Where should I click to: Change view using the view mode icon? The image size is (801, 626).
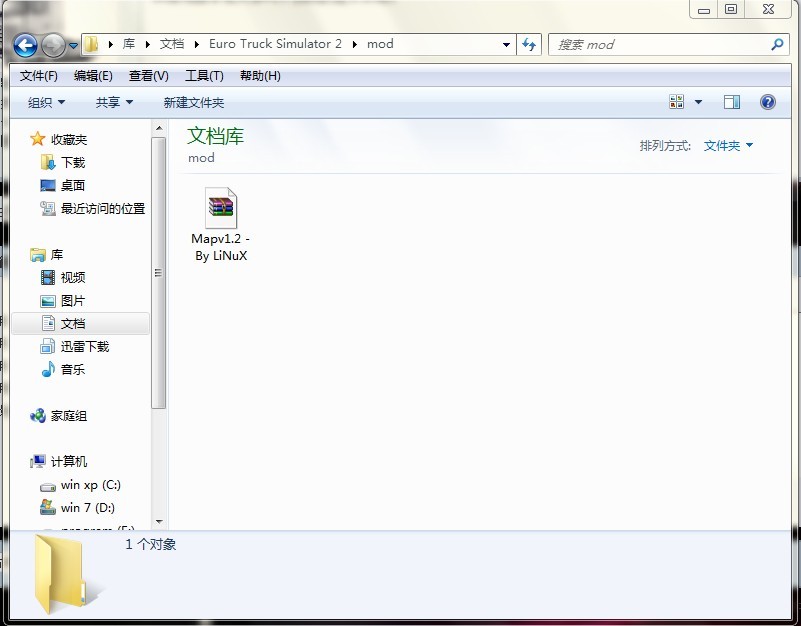(677, 102)
